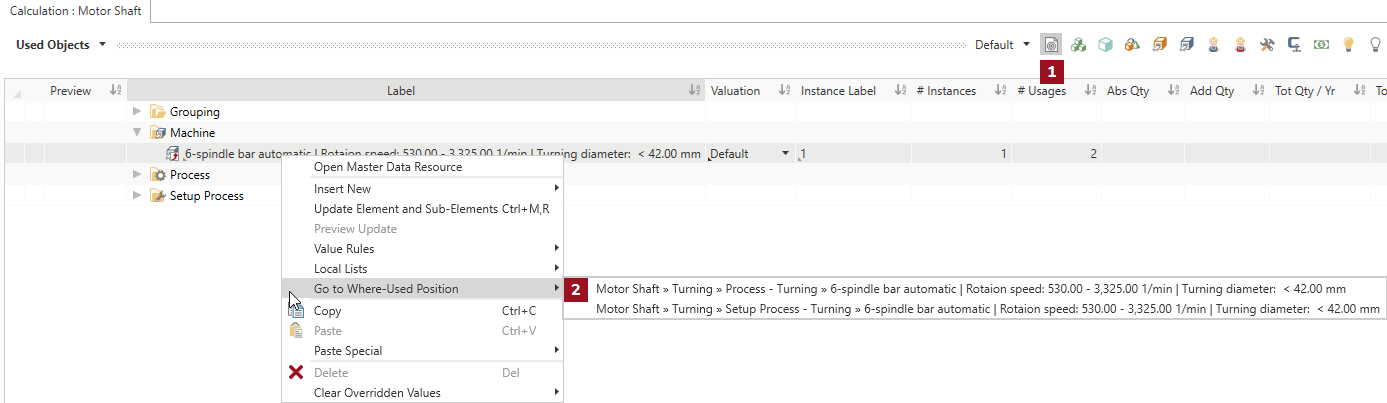The width and height of the screenshot is (1387, 403).
Task: Click the yellow light bulb toolbar icon
Action: (1348, 44)
